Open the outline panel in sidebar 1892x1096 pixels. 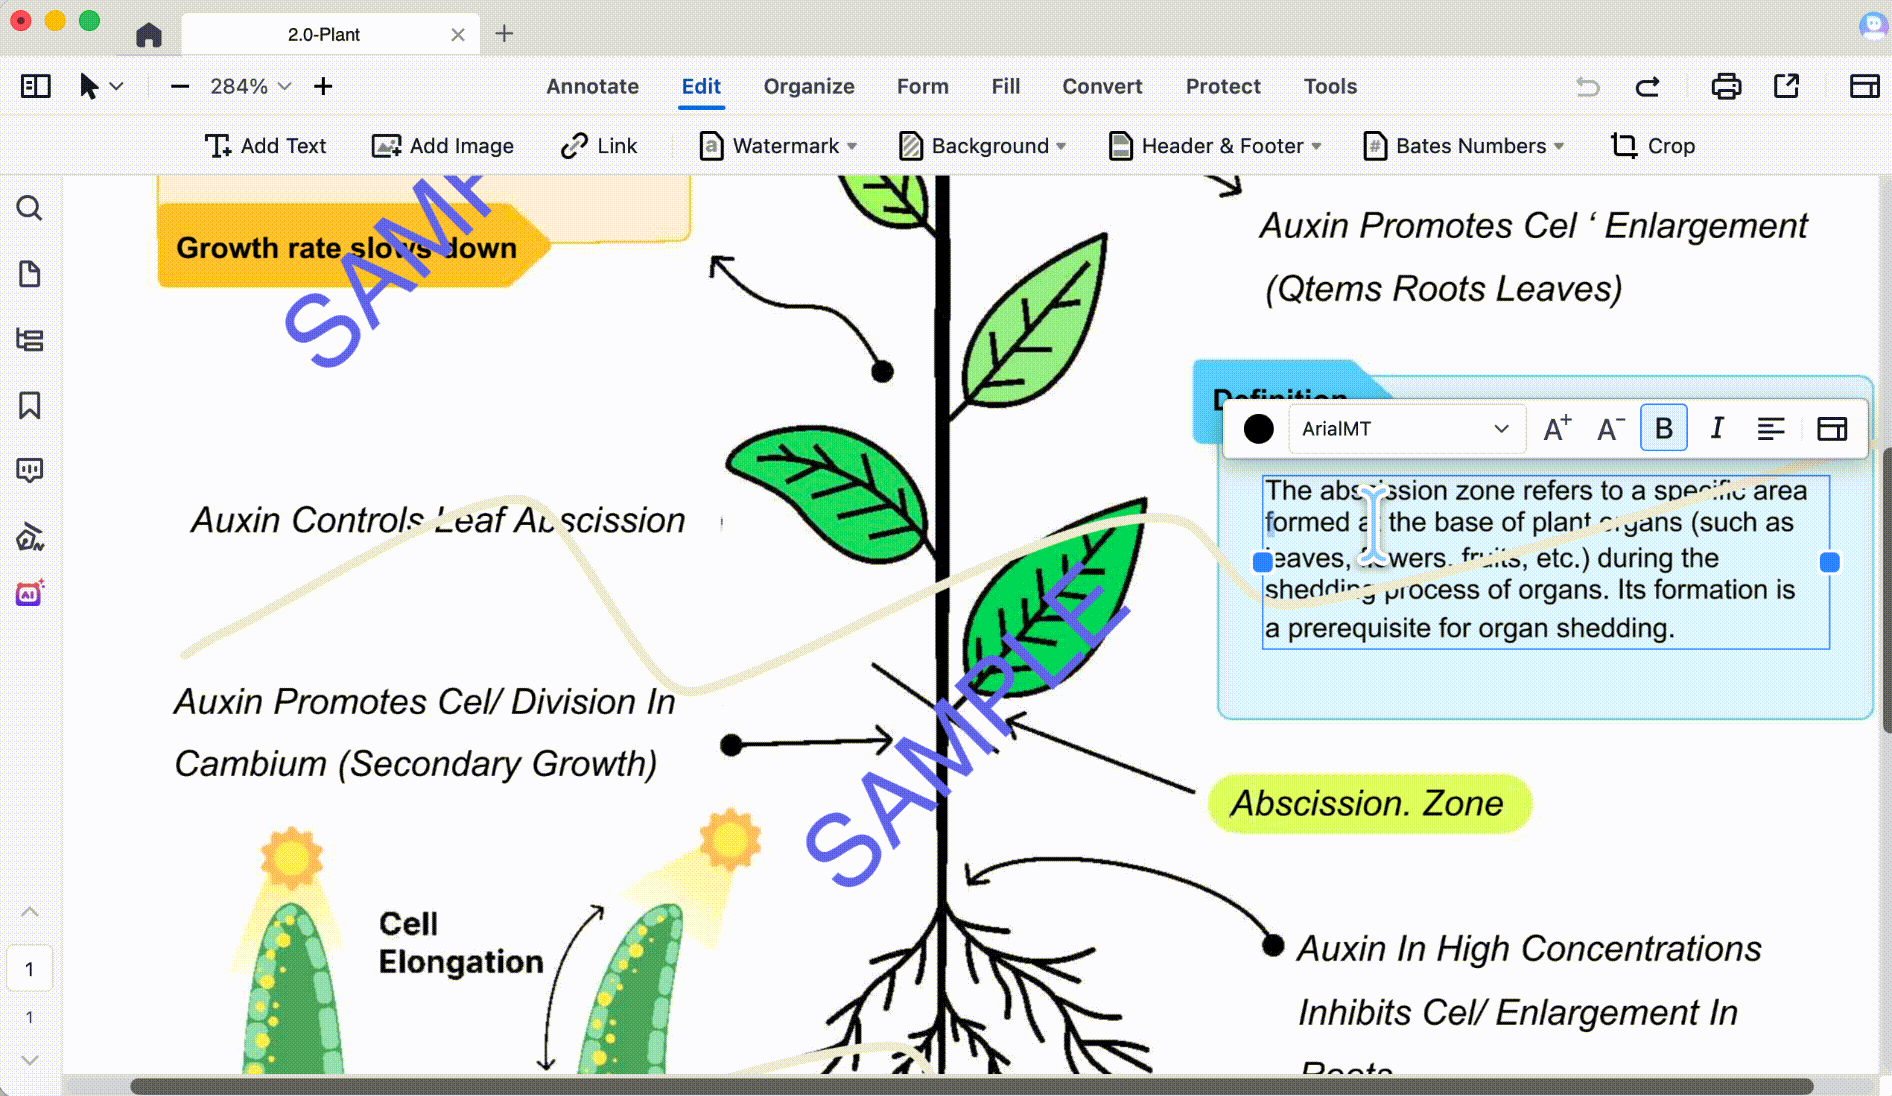[x=30, y=340]
